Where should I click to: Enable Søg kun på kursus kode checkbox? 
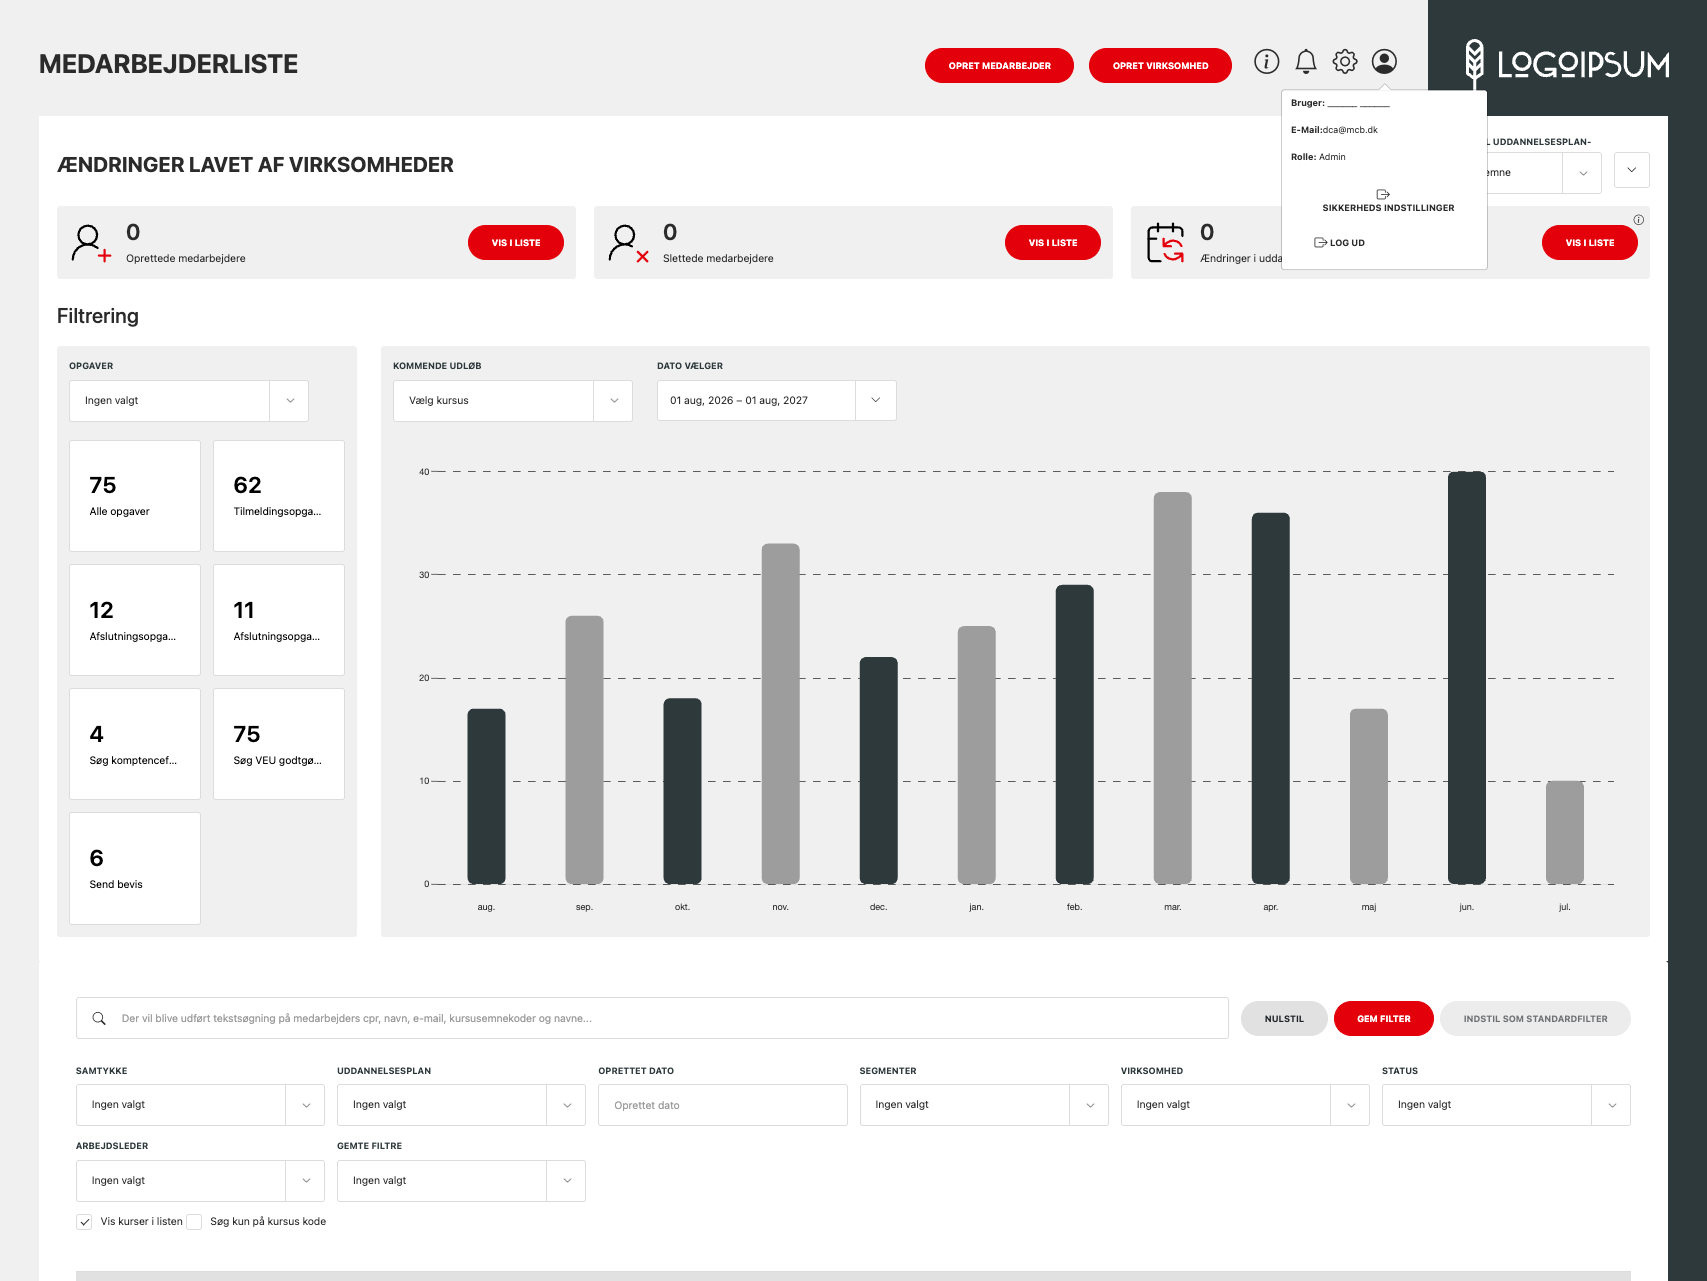point(194,1222)
